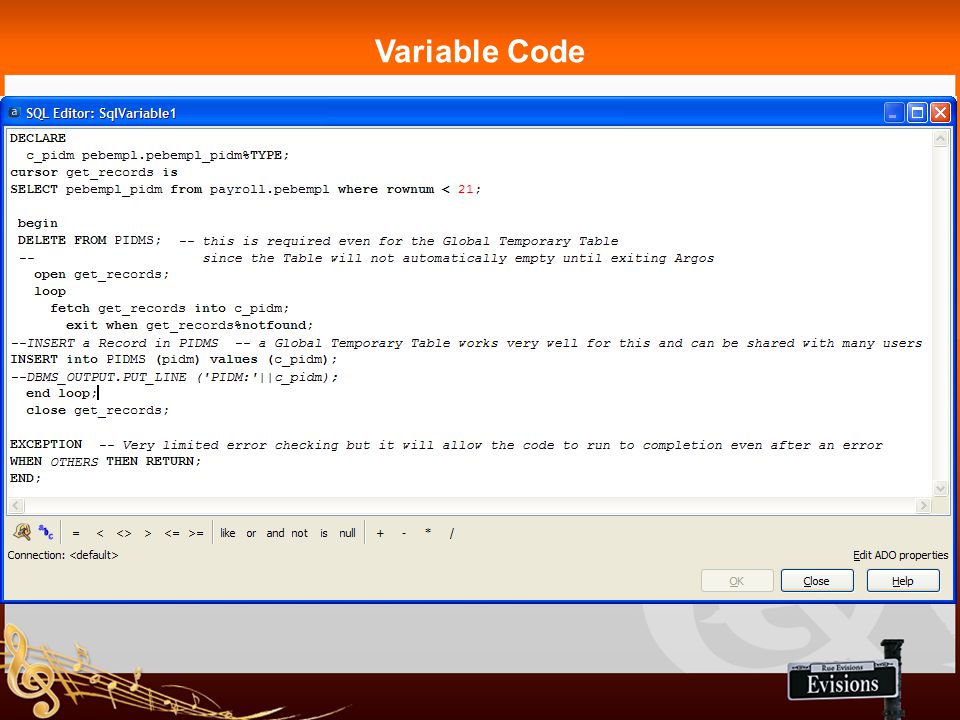
Task: Click the final 'END;' line
Action: pos(25,478)
